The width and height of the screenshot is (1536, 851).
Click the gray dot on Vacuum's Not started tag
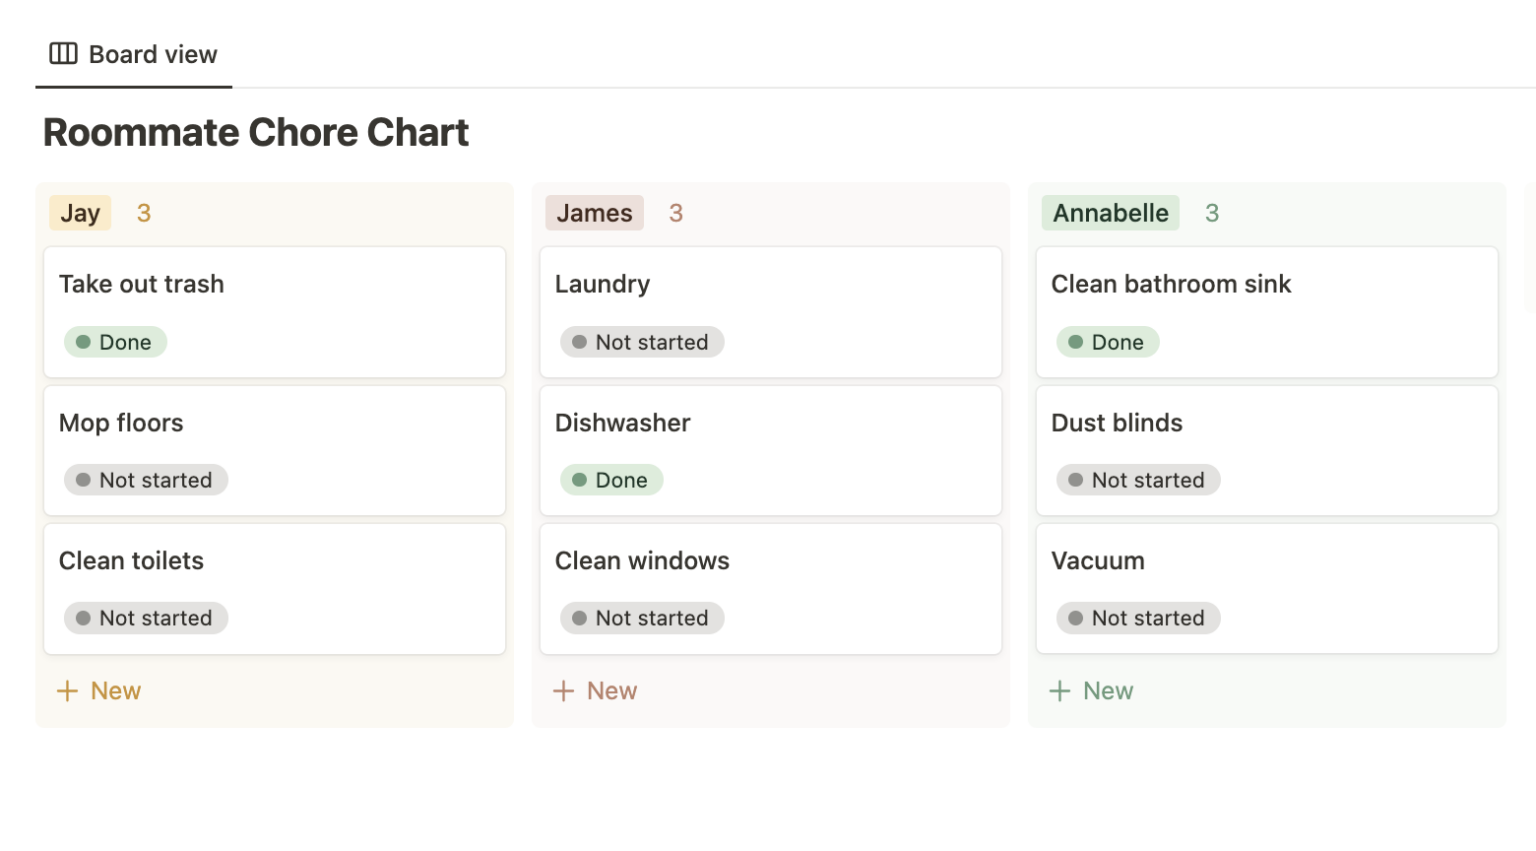[1075, 618]
